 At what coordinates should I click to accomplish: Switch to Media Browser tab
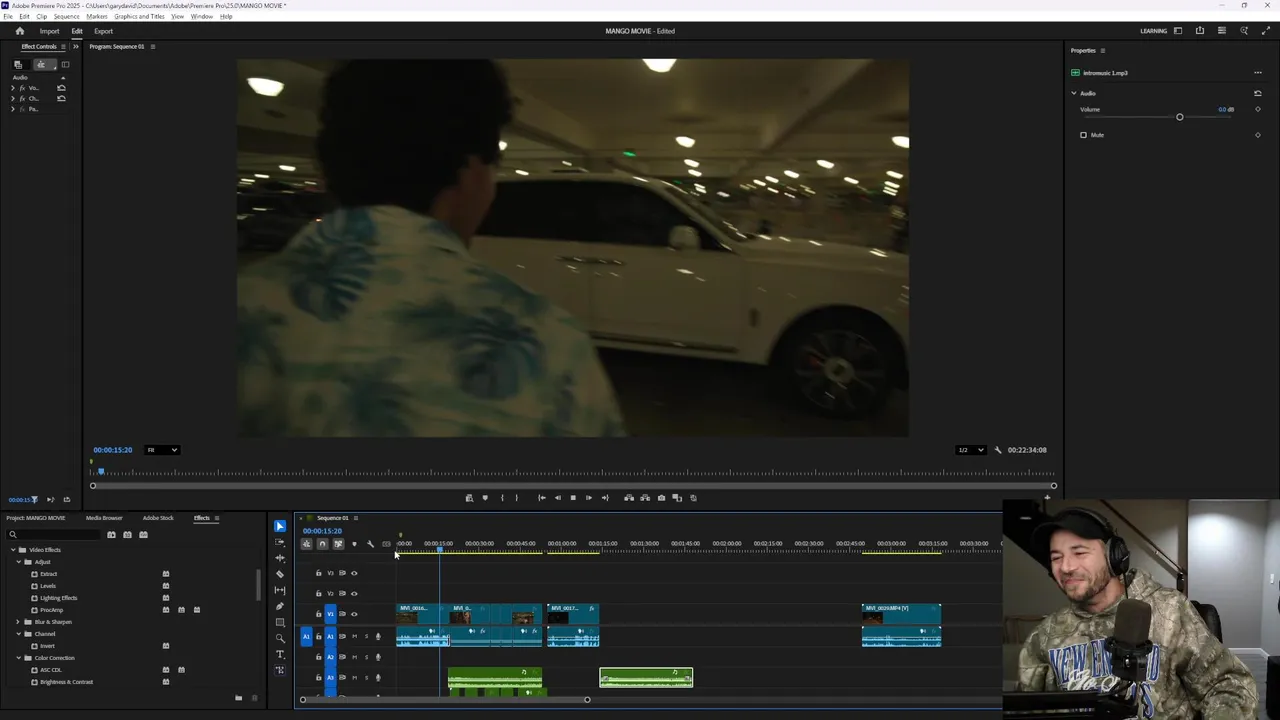point(104,518)
